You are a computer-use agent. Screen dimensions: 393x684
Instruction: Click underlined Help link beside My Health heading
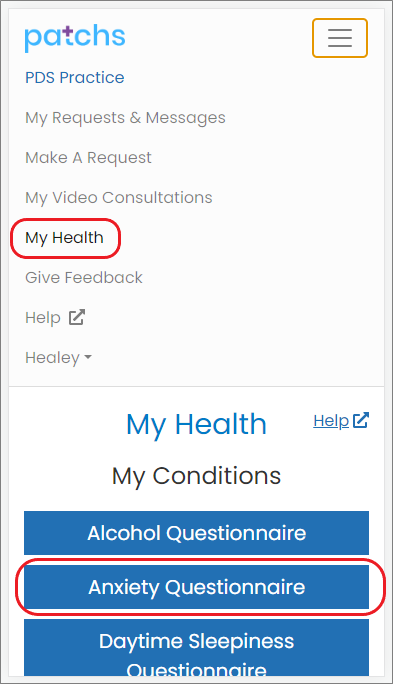[x=331, y=421]
